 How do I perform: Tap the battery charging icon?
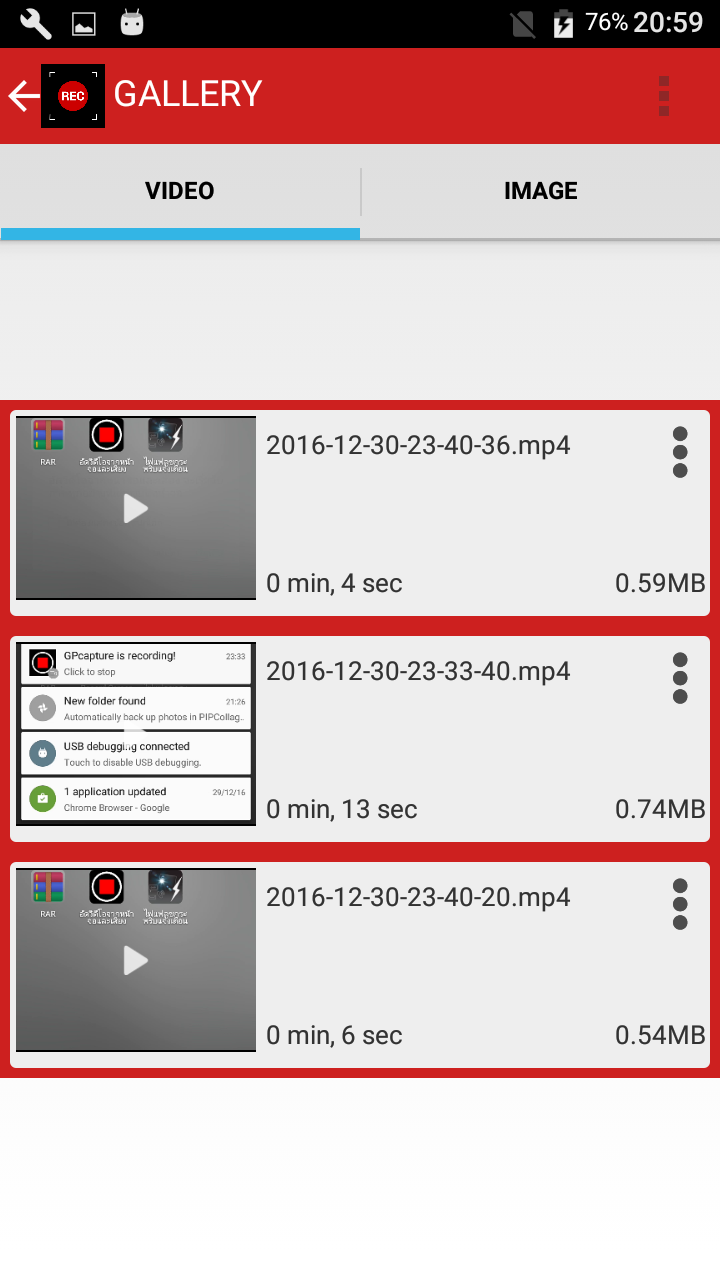pyautogui.click(x=564, y=23)
